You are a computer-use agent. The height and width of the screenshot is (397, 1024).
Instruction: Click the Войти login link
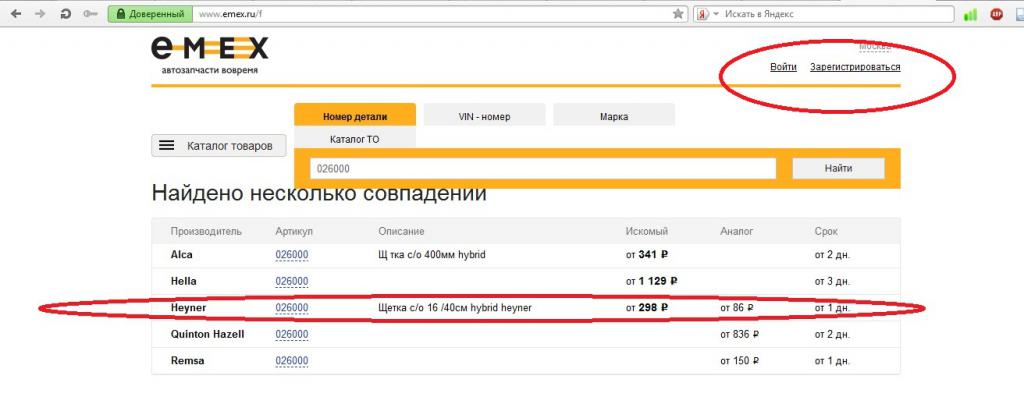(783, 67)
